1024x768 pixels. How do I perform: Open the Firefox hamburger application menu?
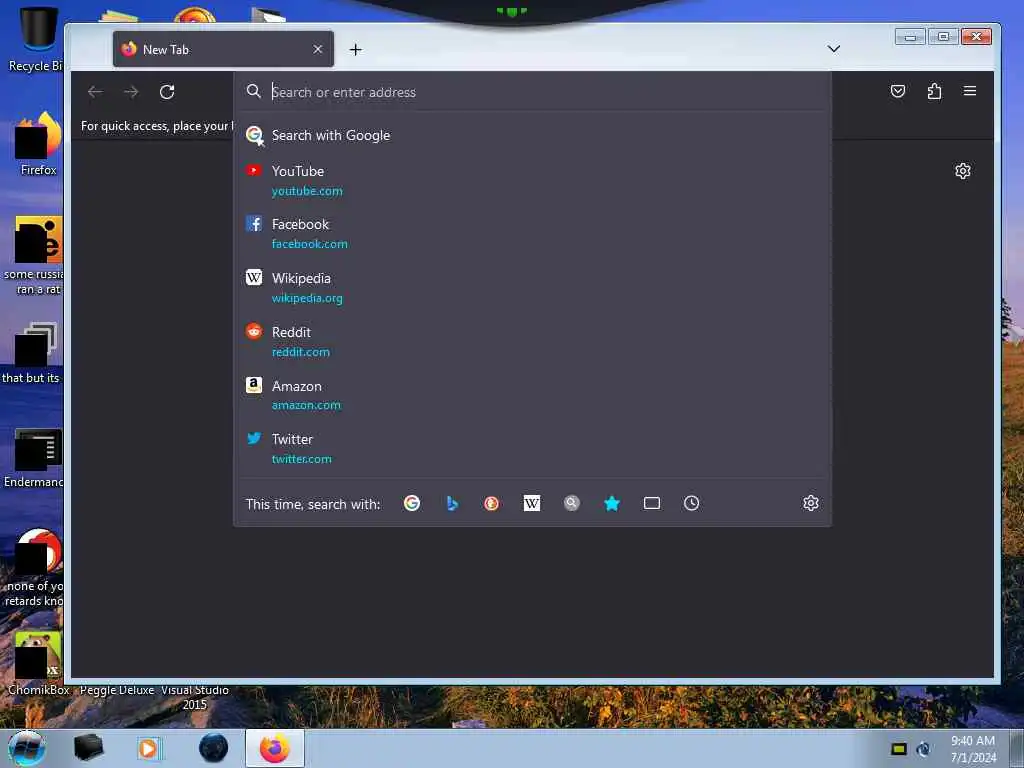tap(970, 91)
